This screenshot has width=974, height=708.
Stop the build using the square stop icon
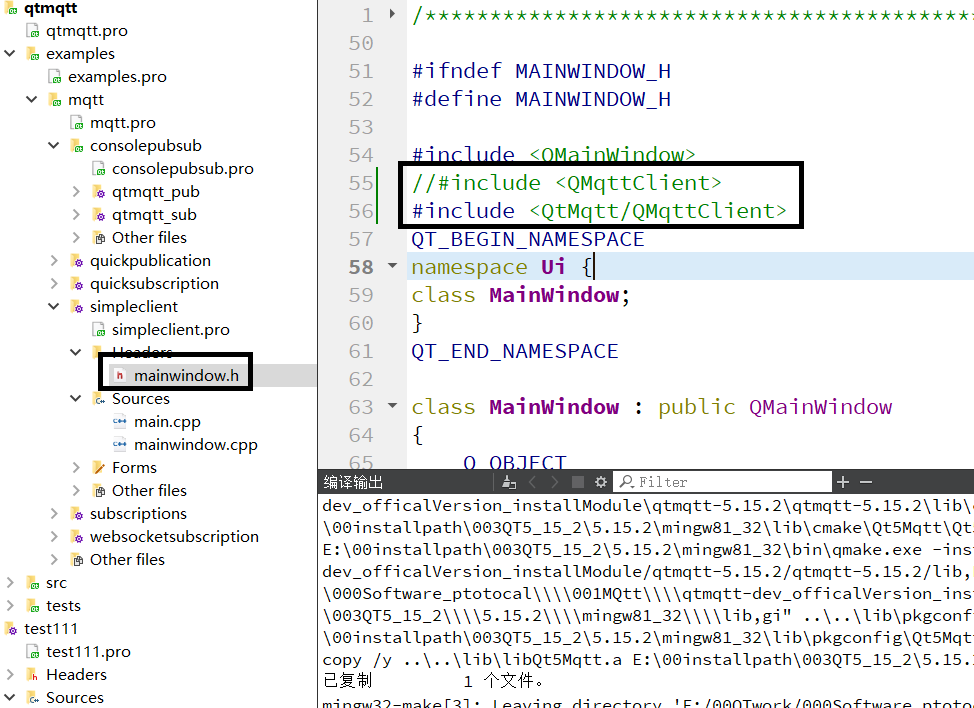point(576,481)
